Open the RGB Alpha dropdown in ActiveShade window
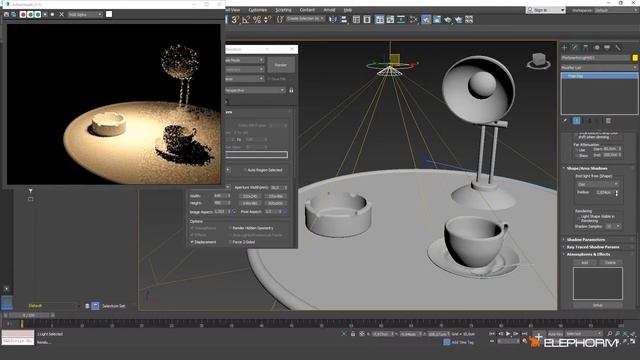Image resolution: width=640 pixels, height=360 pixels. pyautogui.click(x=85, y=14)
